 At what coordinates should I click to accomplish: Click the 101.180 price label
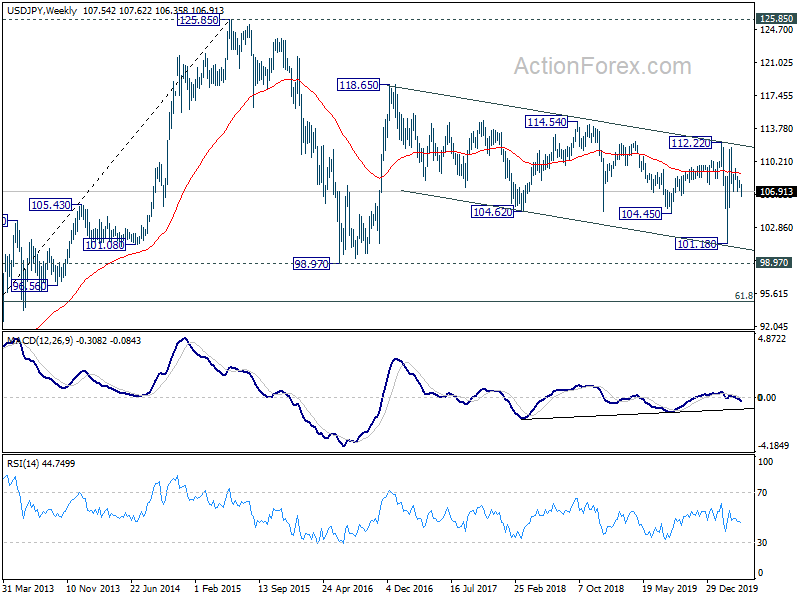pos(696,244)
